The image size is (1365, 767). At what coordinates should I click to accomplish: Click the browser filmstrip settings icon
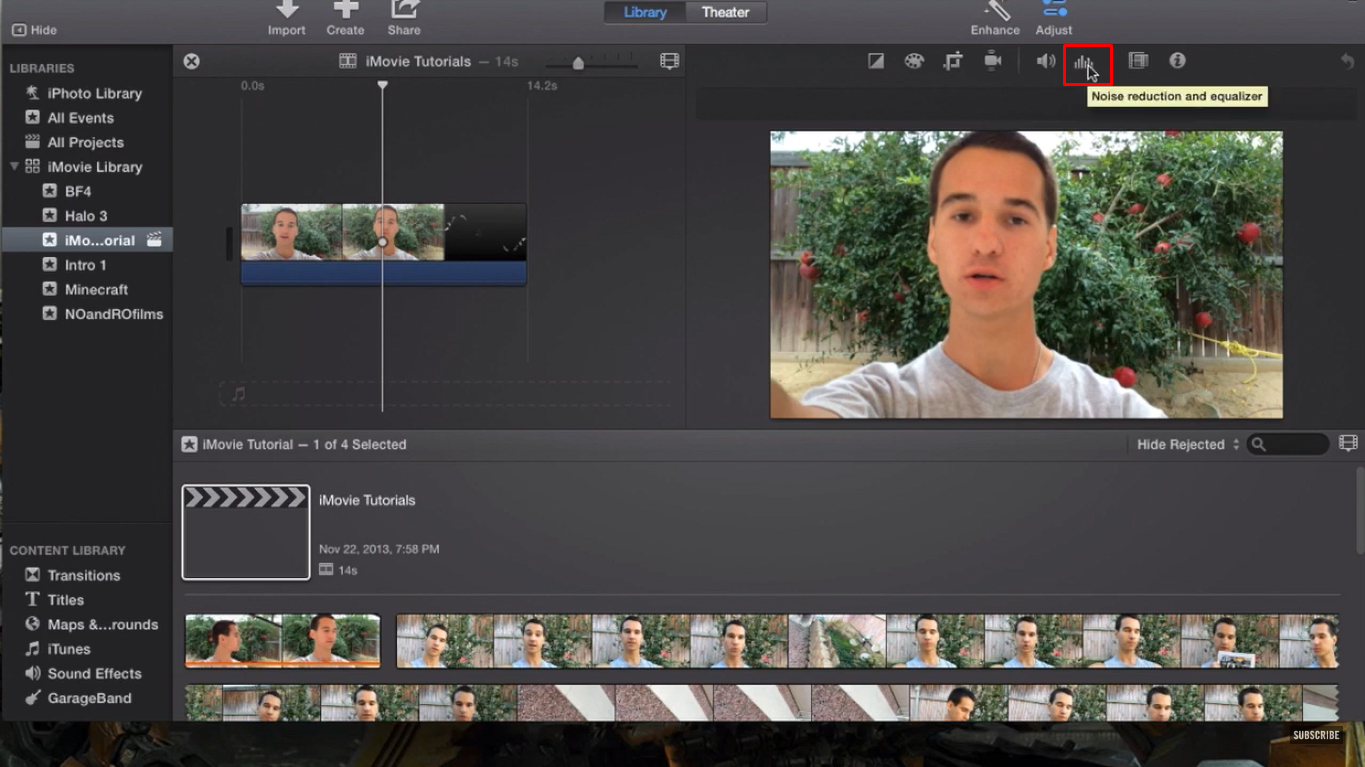click(1348, 443)
